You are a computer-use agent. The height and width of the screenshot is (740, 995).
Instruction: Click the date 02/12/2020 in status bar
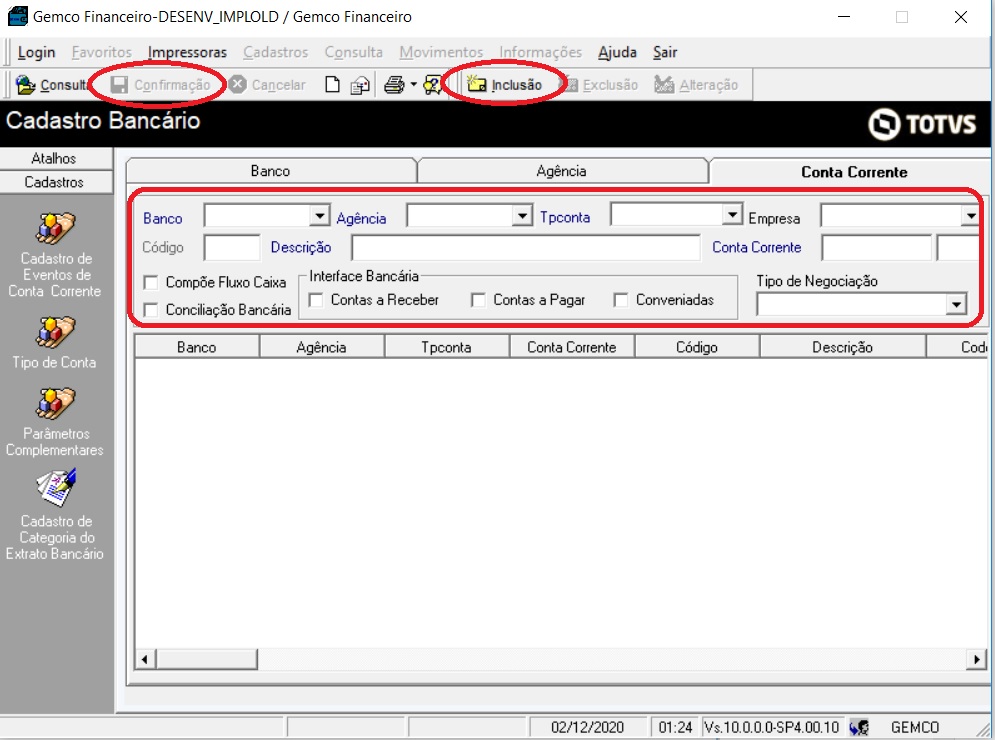(588, 727)
